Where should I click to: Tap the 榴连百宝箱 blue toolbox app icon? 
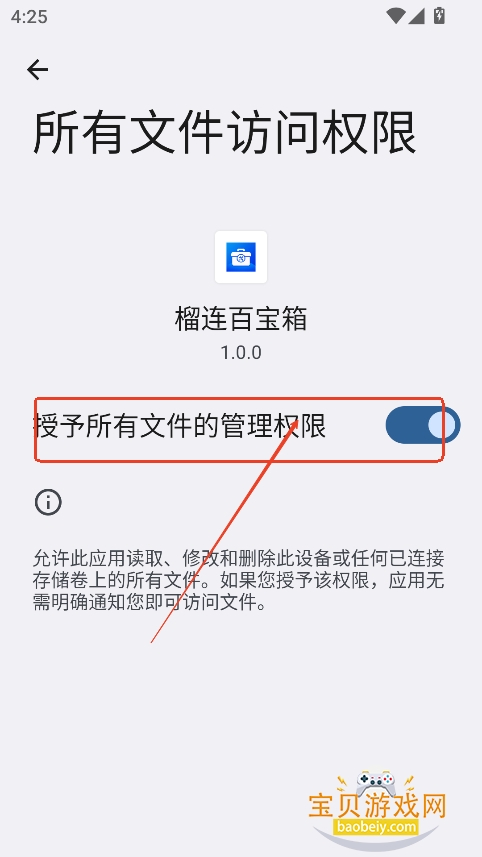[241, 257]
